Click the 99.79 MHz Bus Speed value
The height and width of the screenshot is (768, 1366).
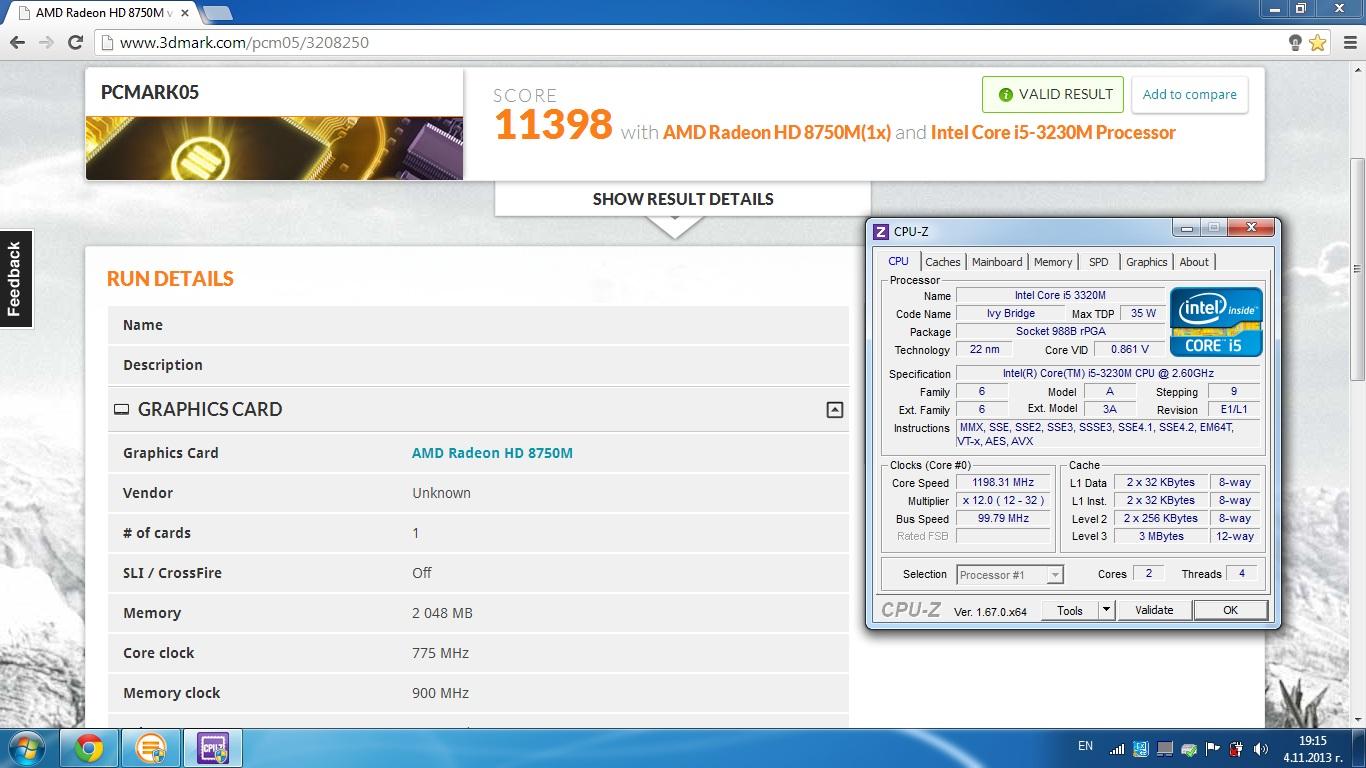1003,518
